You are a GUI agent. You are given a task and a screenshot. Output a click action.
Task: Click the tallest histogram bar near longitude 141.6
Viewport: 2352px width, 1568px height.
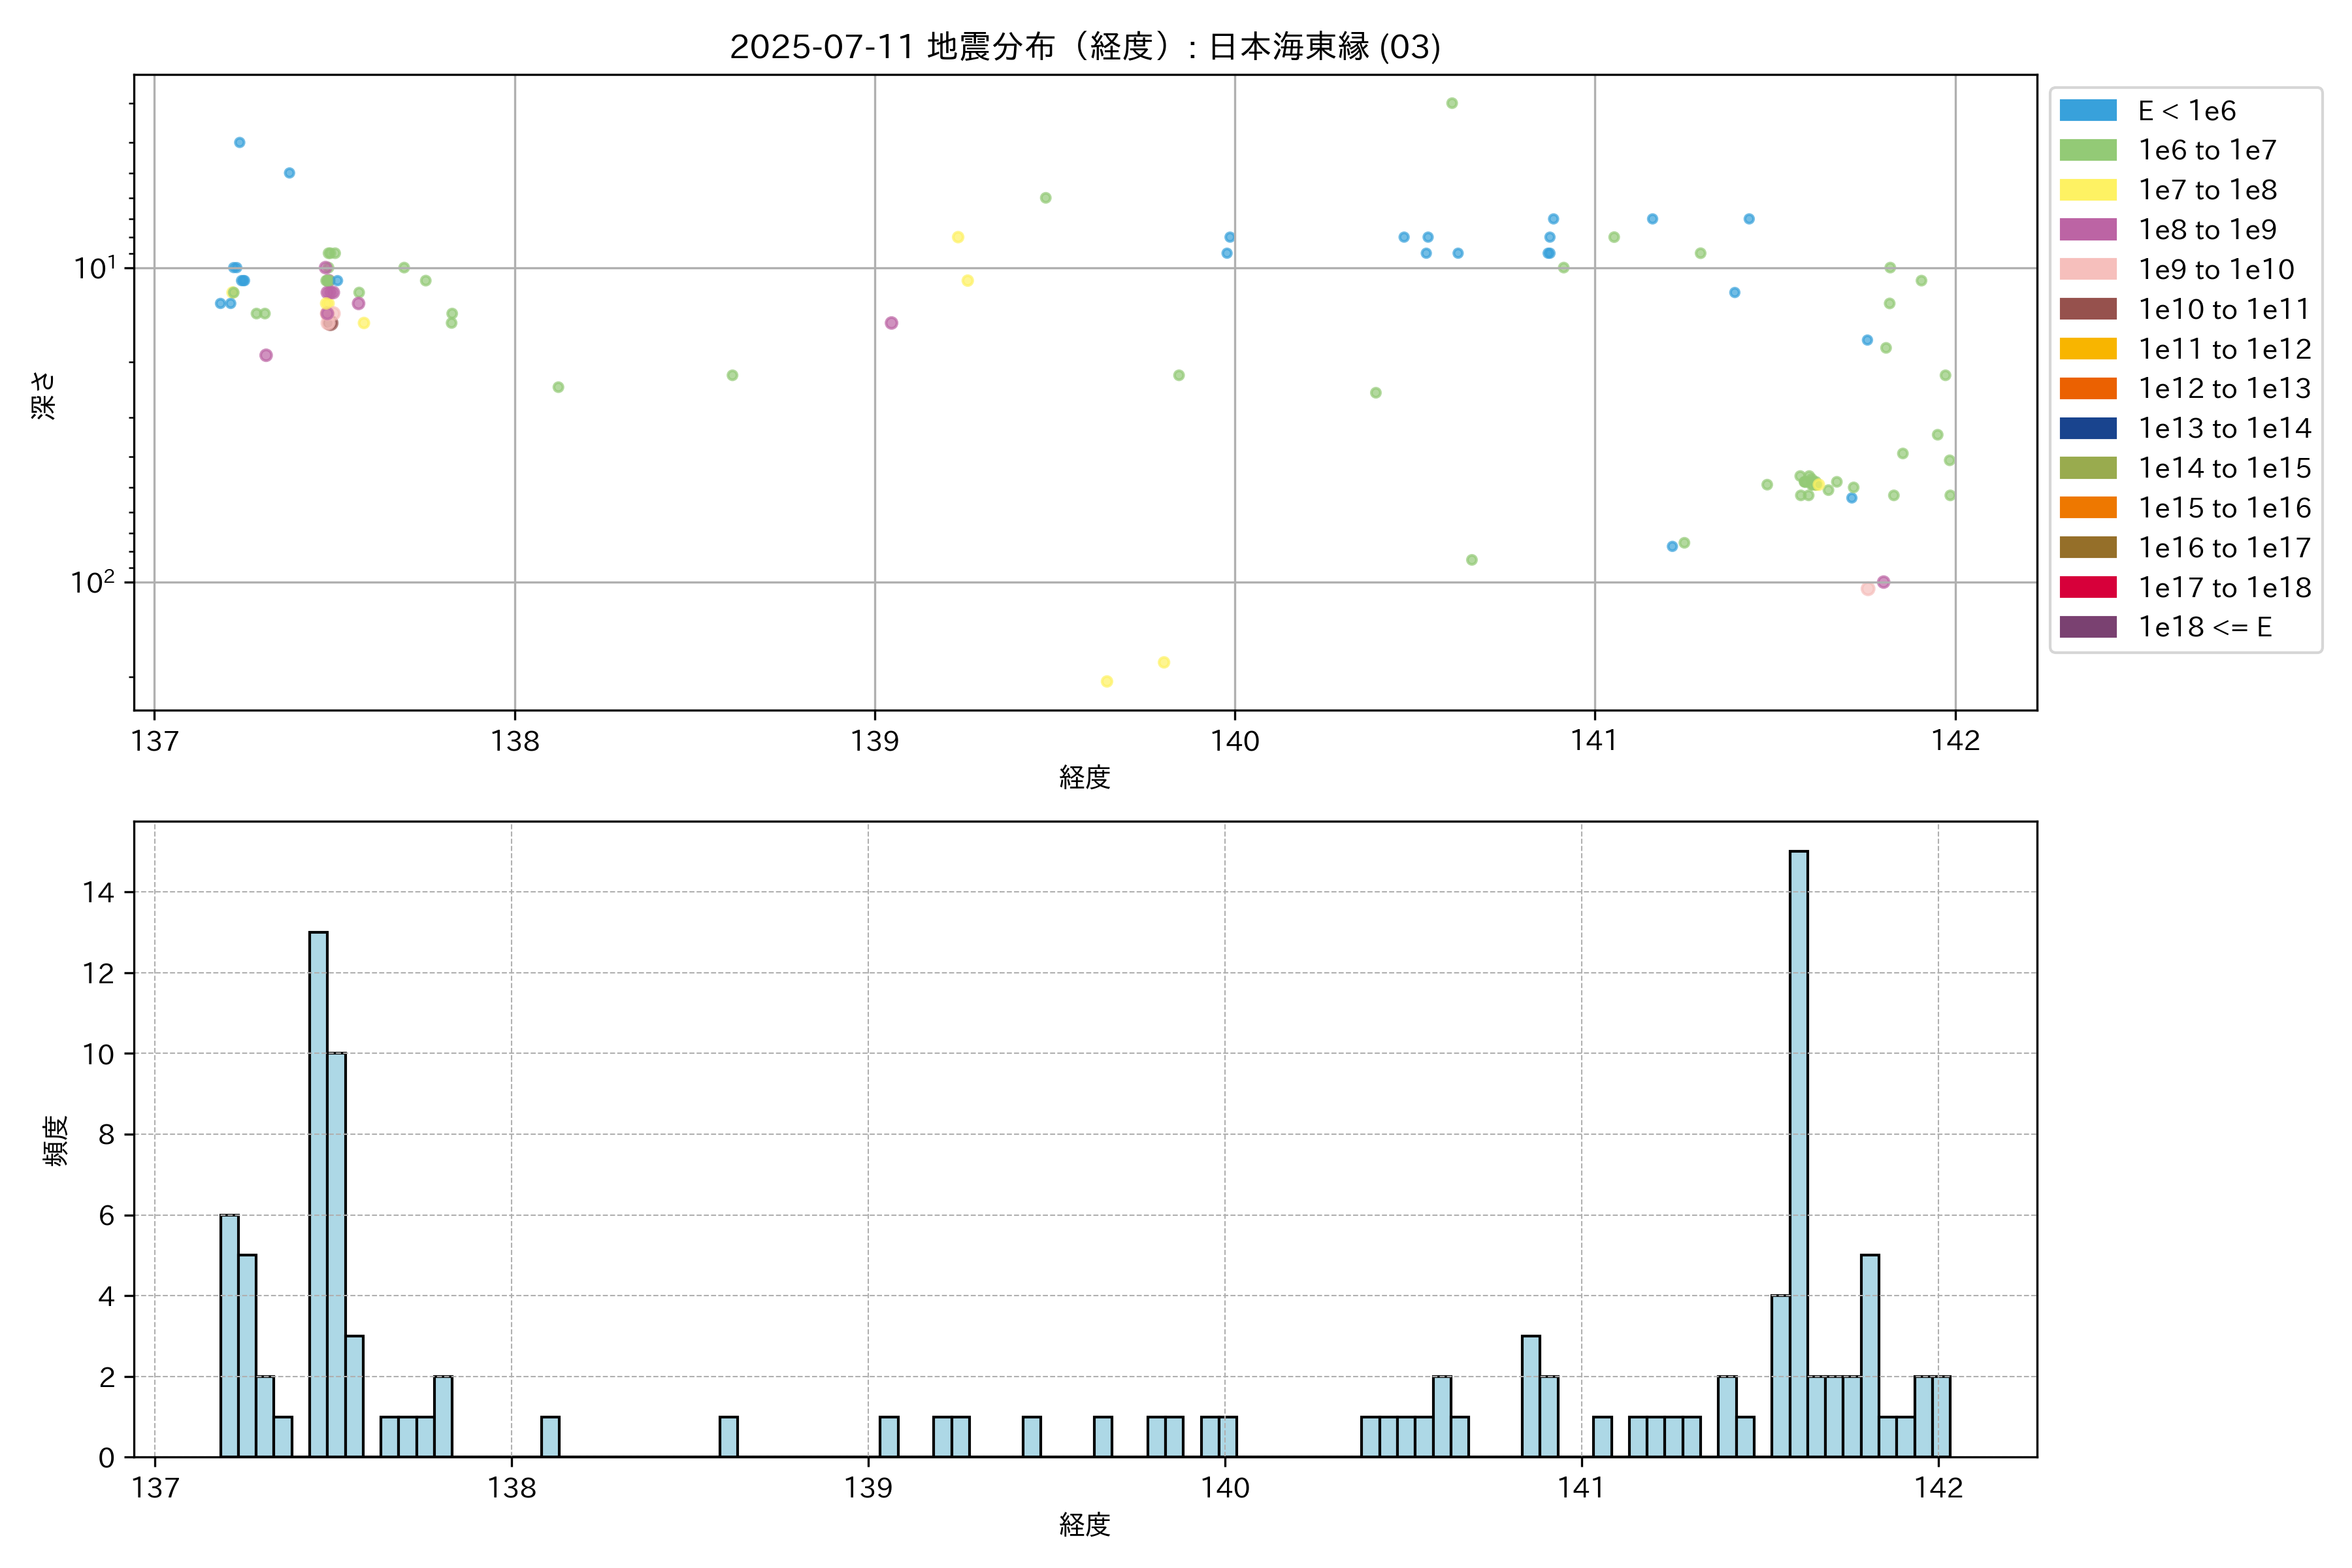[x=1798, y=1153]
